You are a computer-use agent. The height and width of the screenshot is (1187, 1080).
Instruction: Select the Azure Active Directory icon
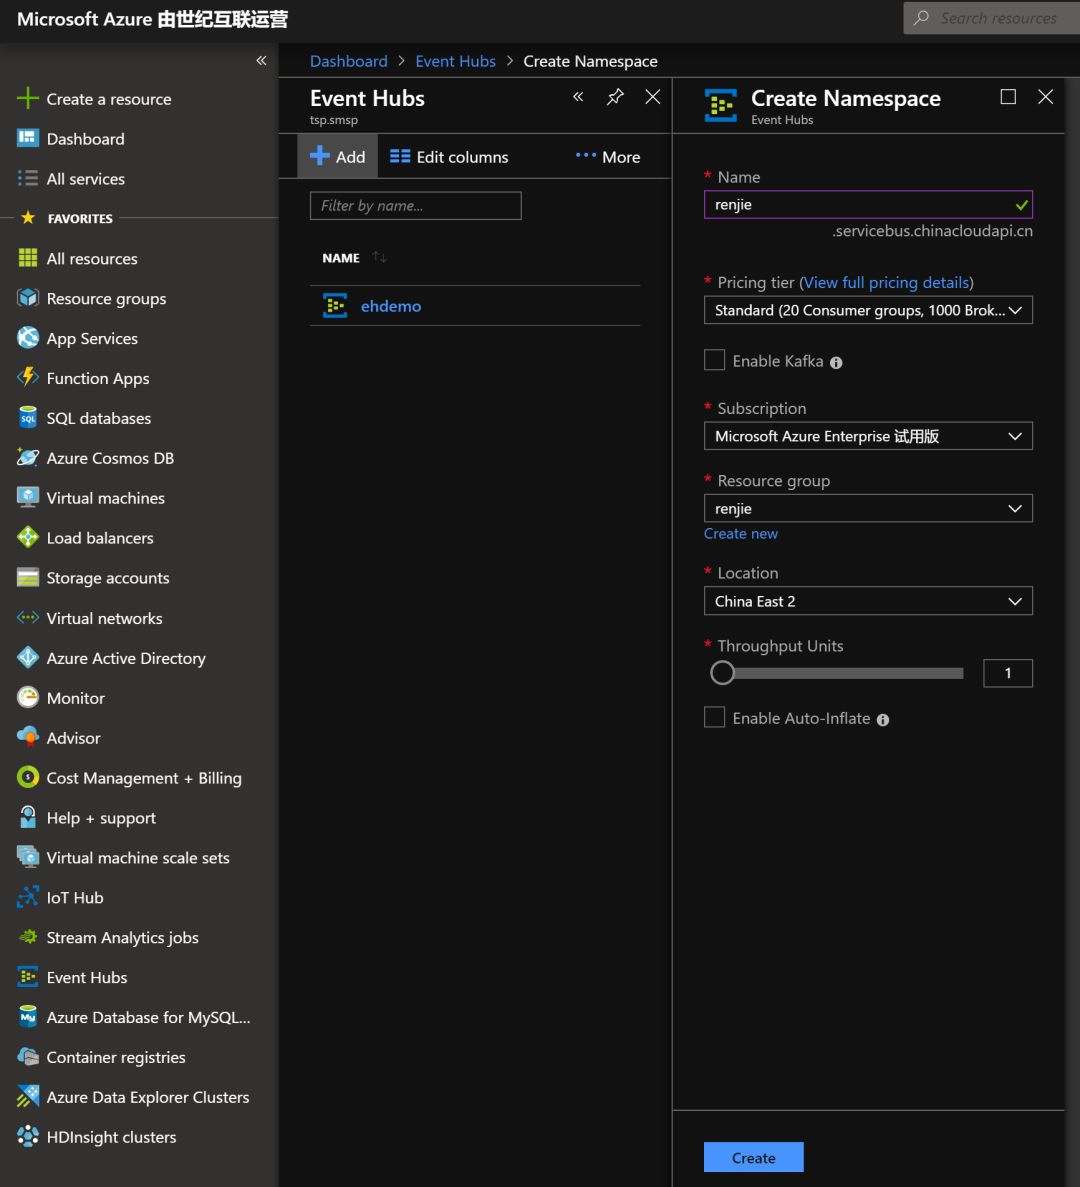coord(28,658)
